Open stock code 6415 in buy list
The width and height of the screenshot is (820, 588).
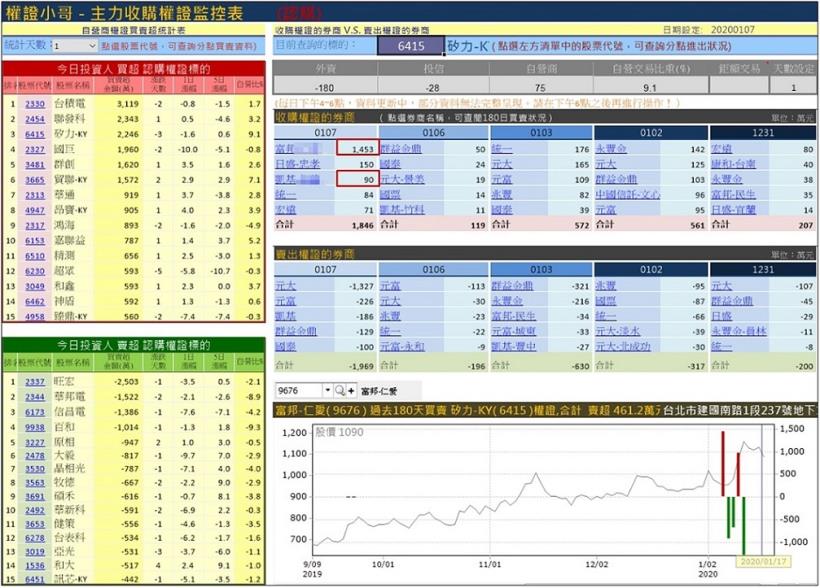pyautogui.click(x=35, y=134)
